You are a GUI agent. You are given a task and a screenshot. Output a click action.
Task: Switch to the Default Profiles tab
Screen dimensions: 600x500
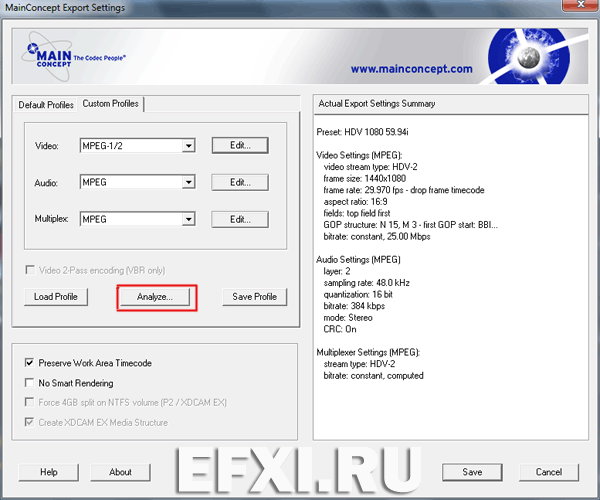(46, 105)
